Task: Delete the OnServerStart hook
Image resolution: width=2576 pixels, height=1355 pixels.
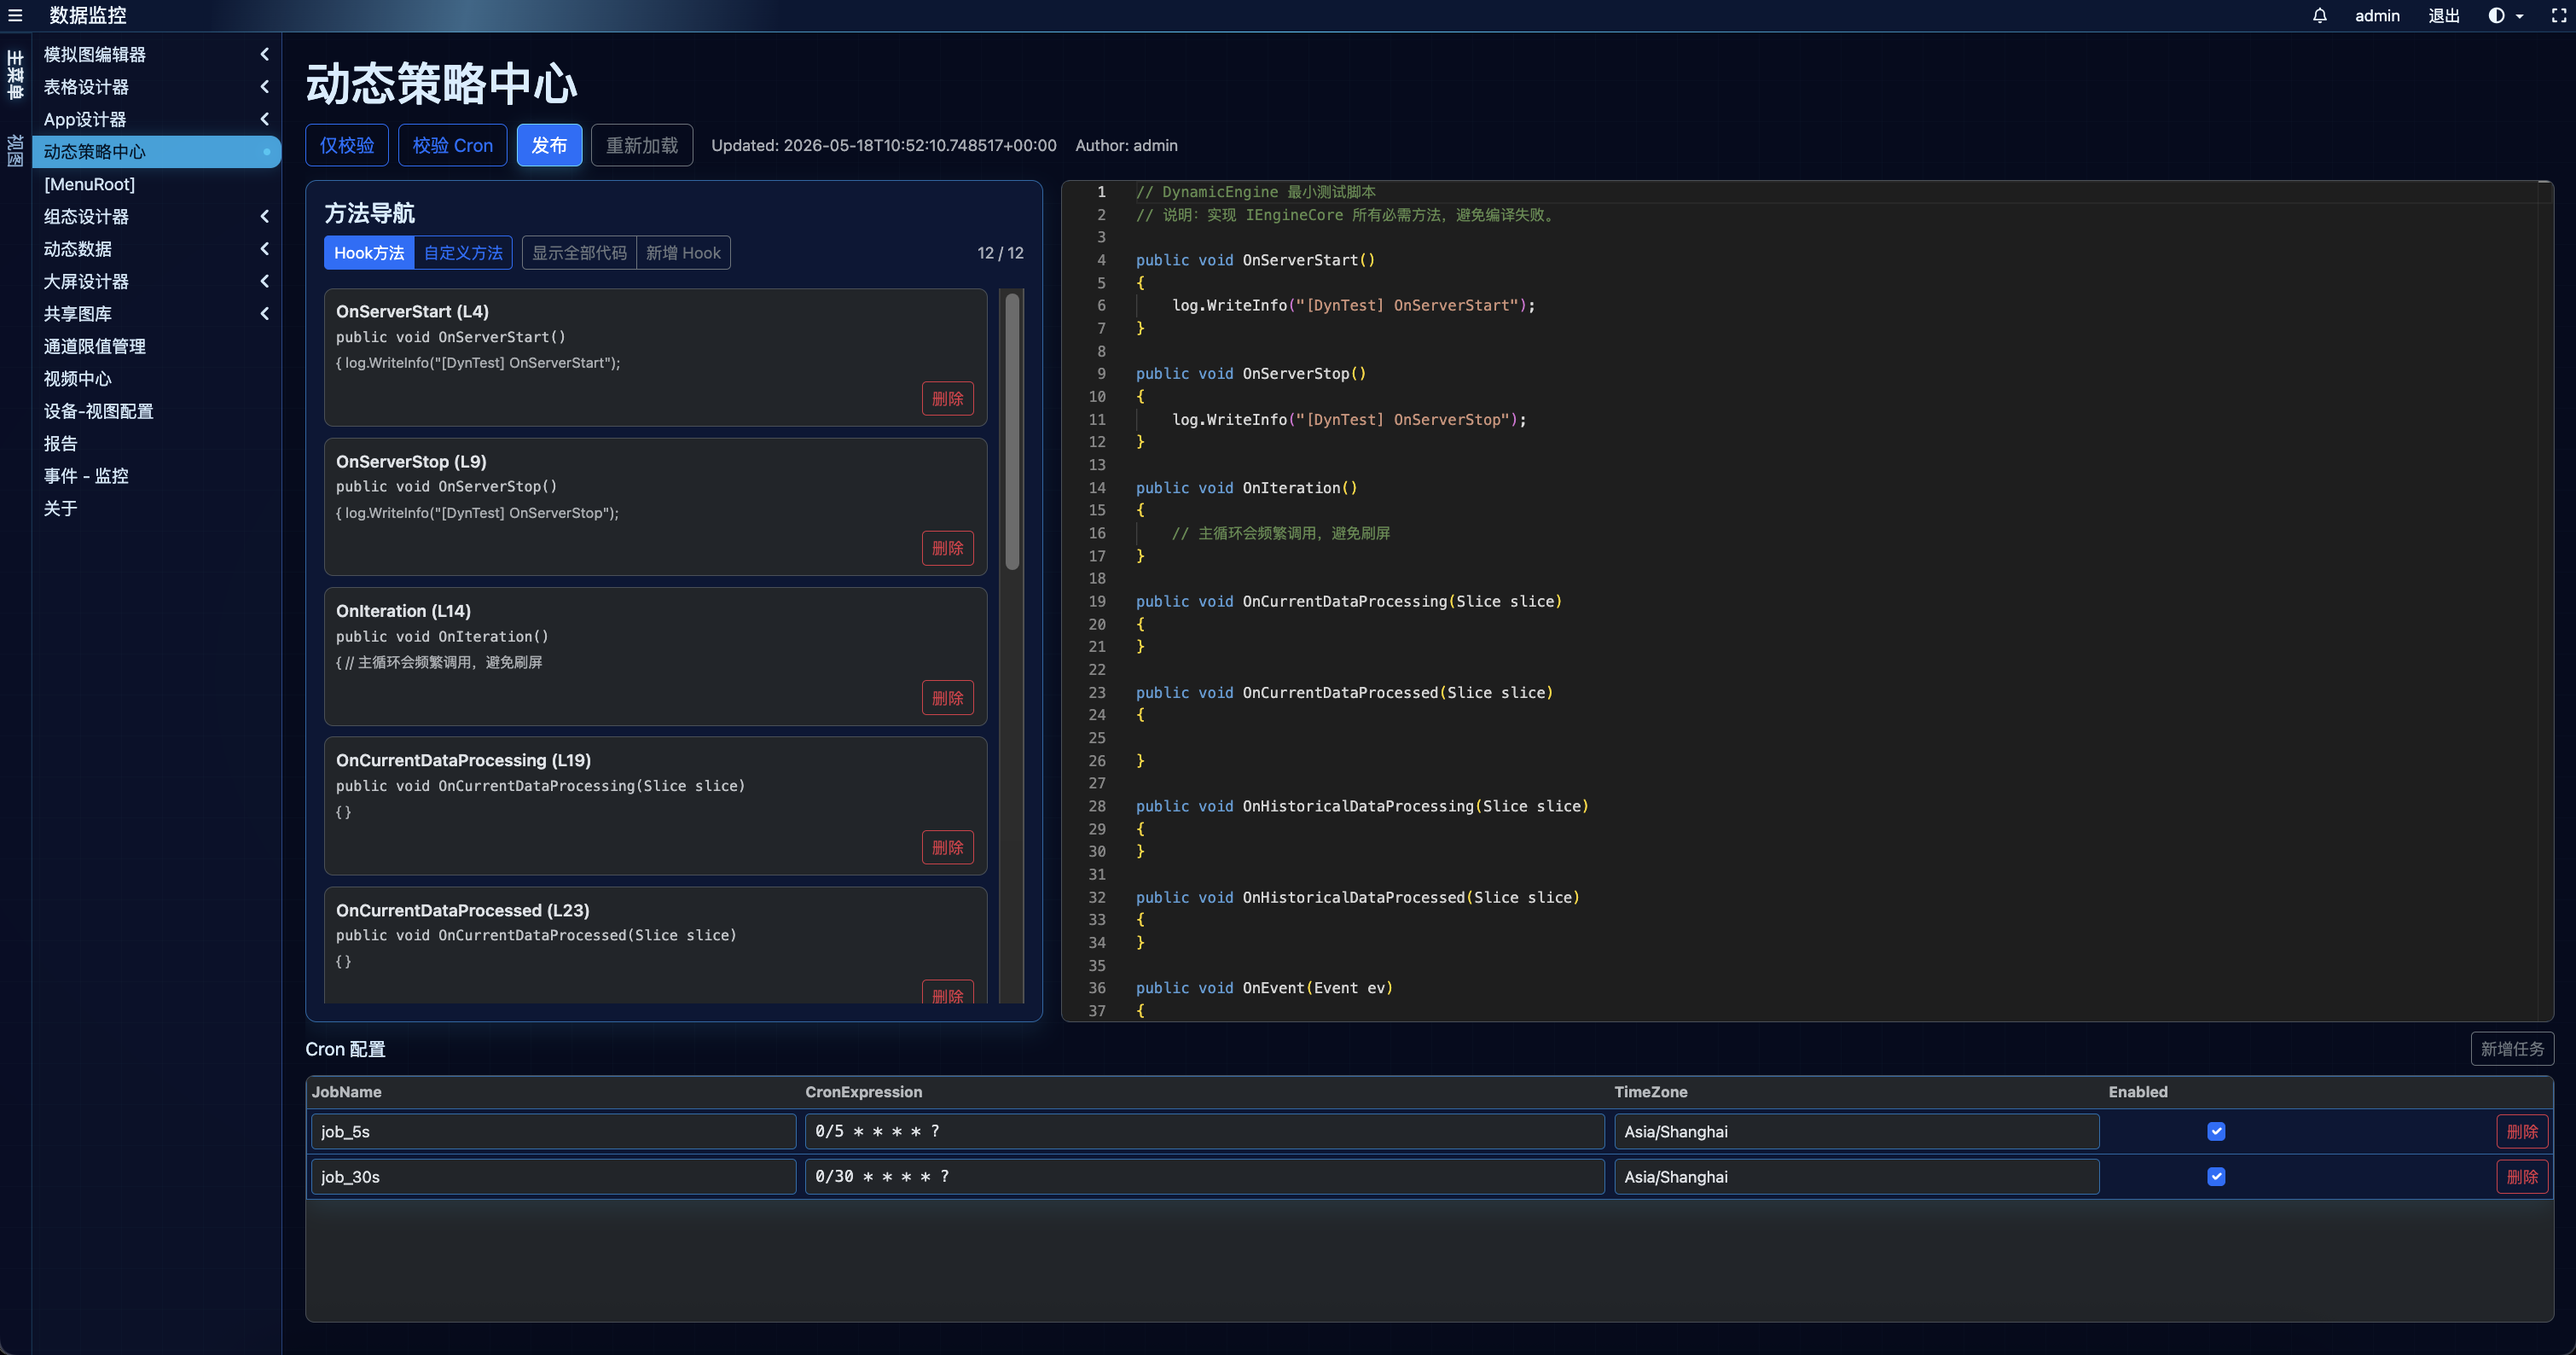Action: pyautogui.click(x=947, y=398)
